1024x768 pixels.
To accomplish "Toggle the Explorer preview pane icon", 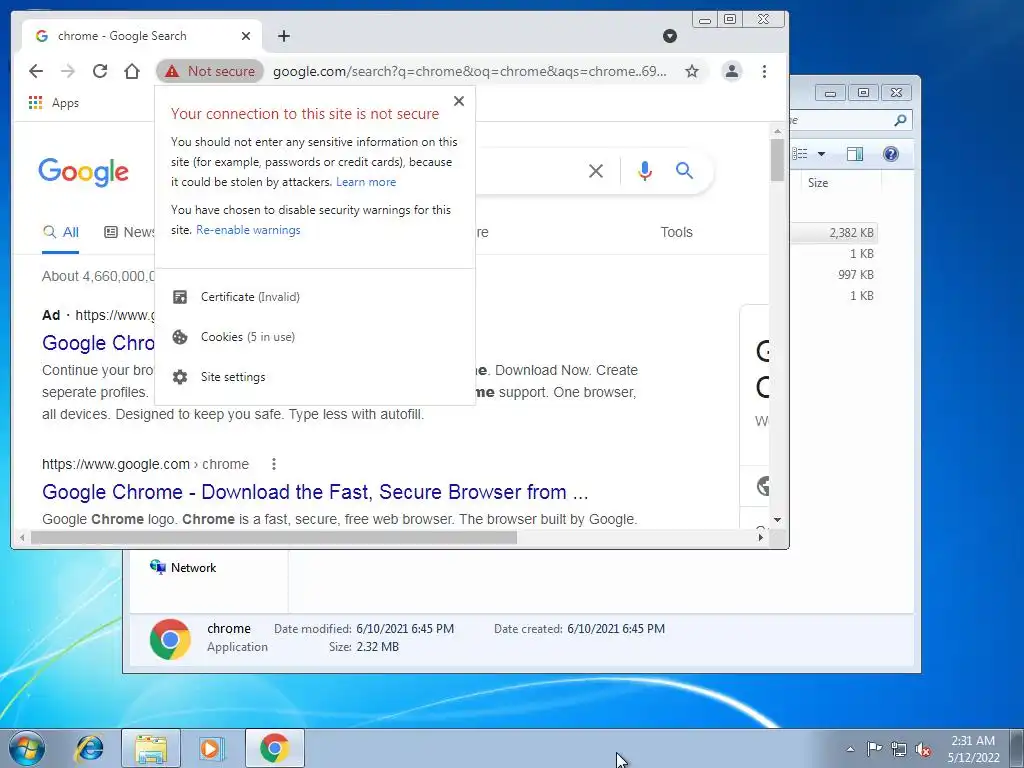I will click(855, 154).
